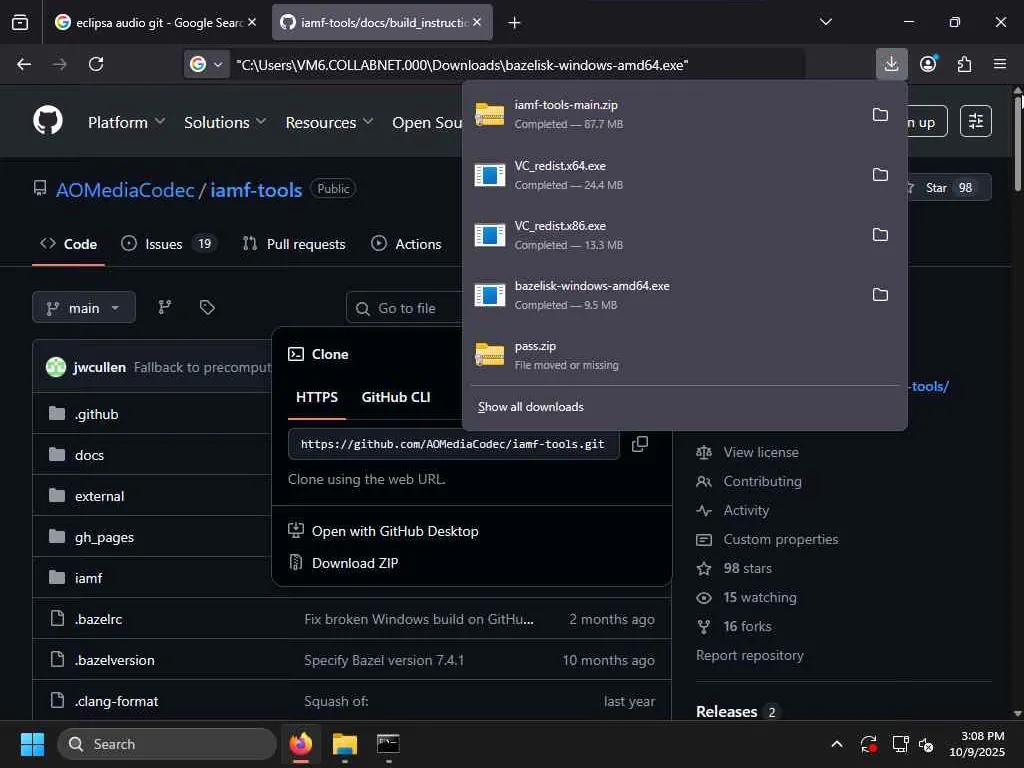Show VC_redist.x64.exe in its folder
This screenshot has height=768, width=1024.
coord(880,174)
